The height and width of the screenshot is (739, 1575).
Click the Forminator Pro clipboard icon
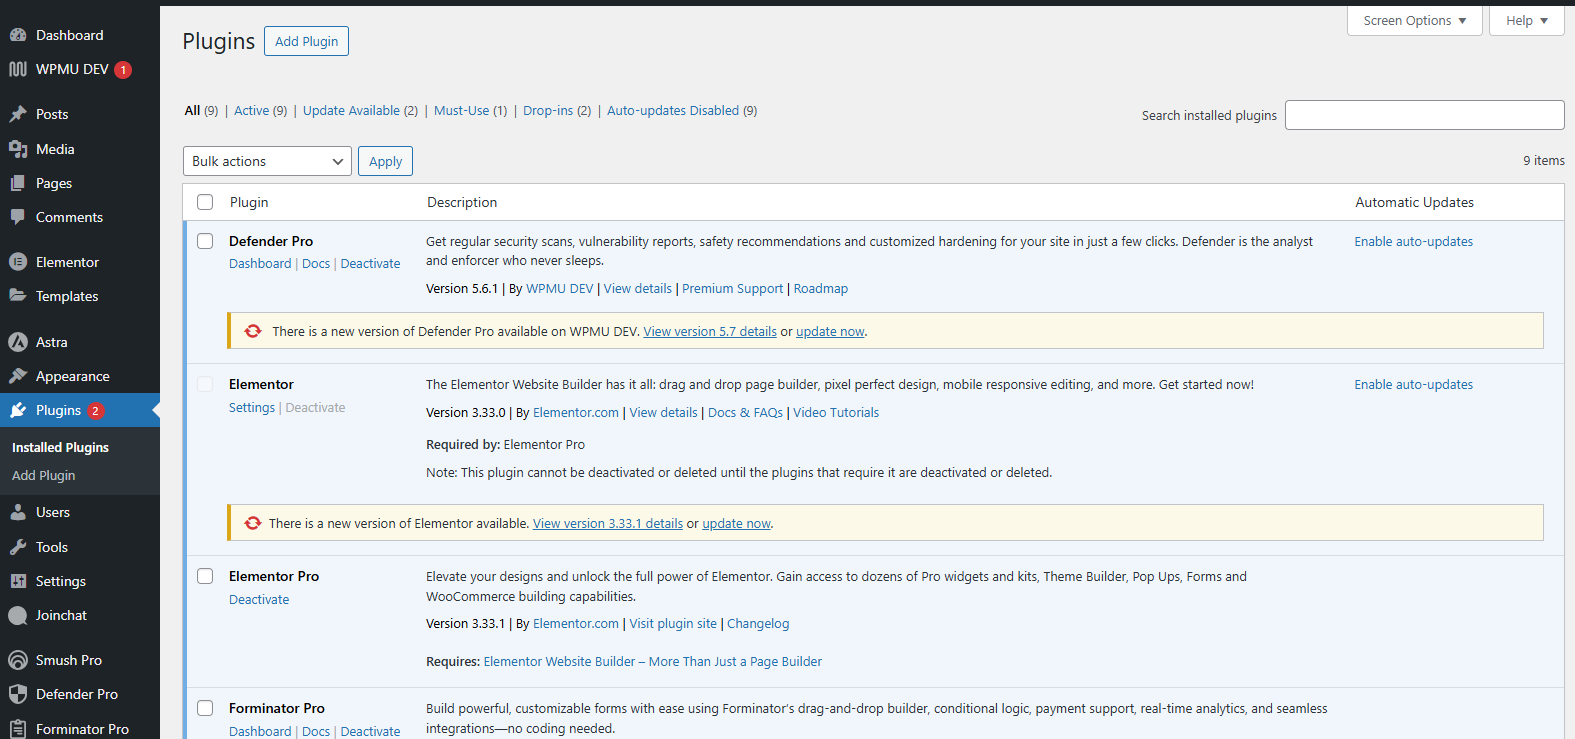coord(18,729)
